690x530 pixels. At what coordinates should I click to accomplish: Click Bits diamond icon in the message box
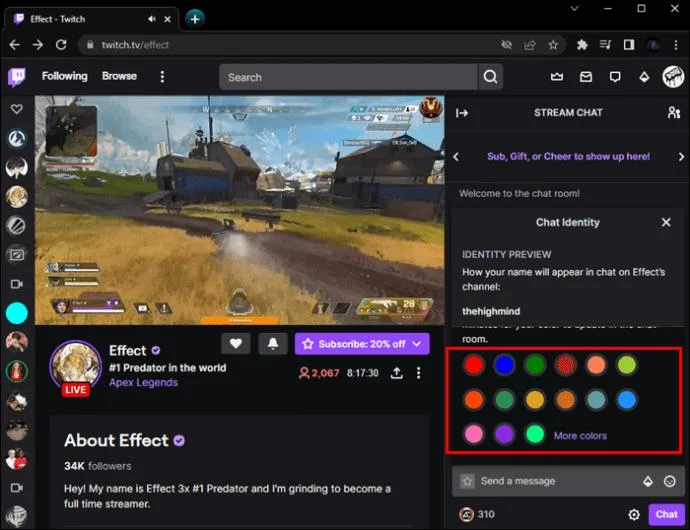click(648, 481)
